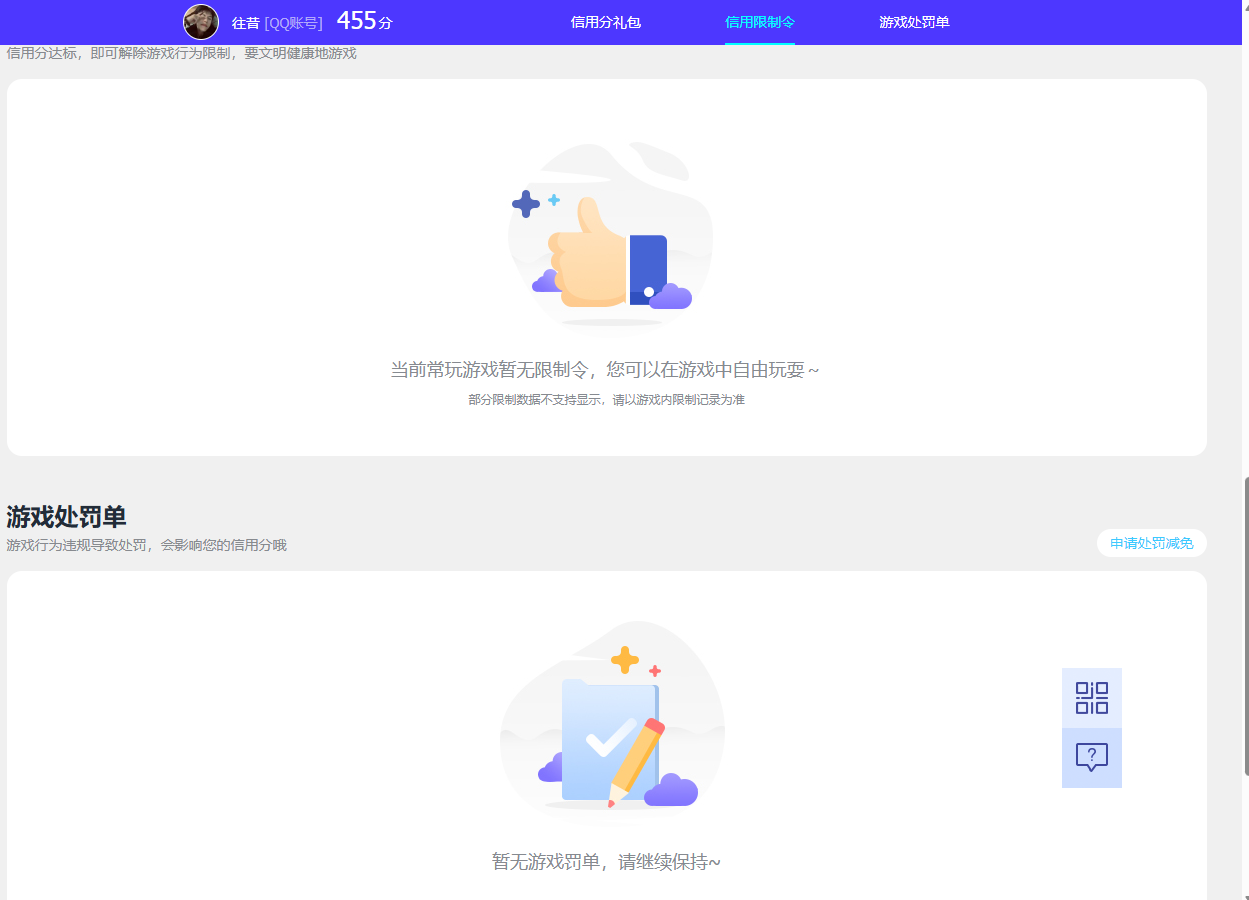Screen dimensions: 1249x900
Task: Click the [QQ账号] label
Action: pos(294,23)
